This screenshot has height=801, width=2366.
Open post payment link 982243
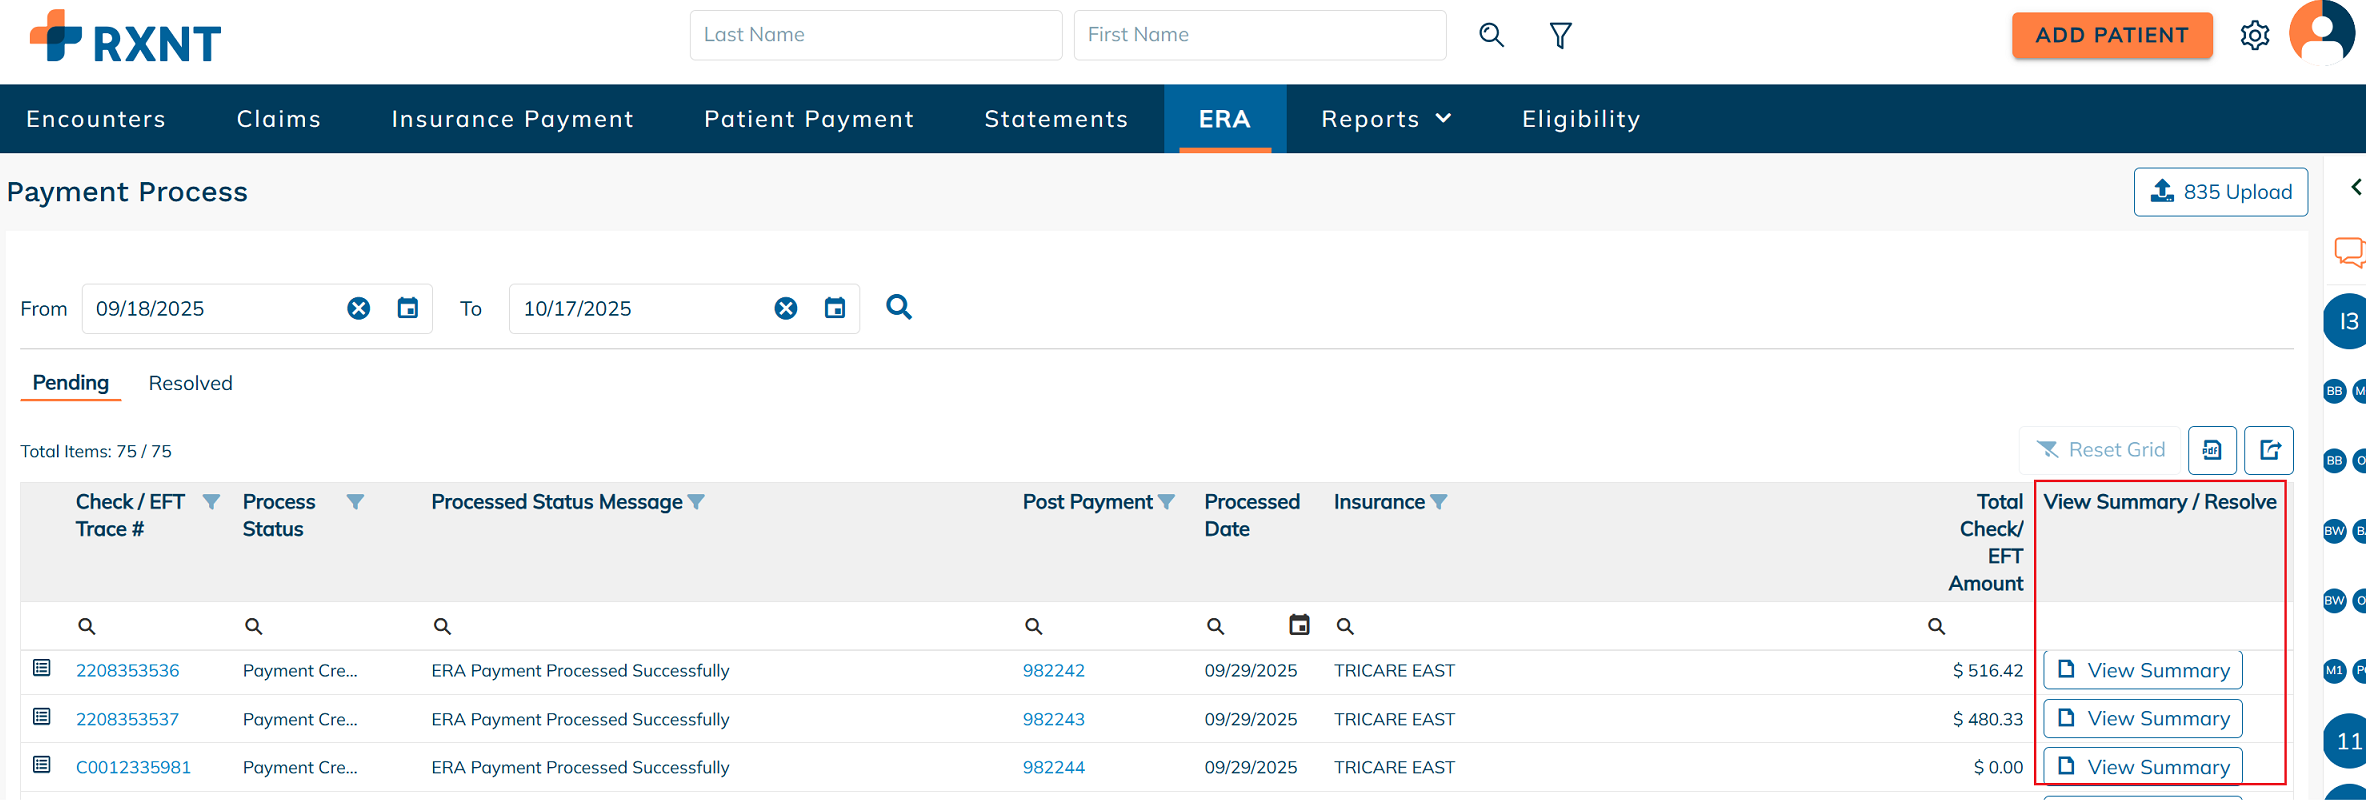point(1053,719)
